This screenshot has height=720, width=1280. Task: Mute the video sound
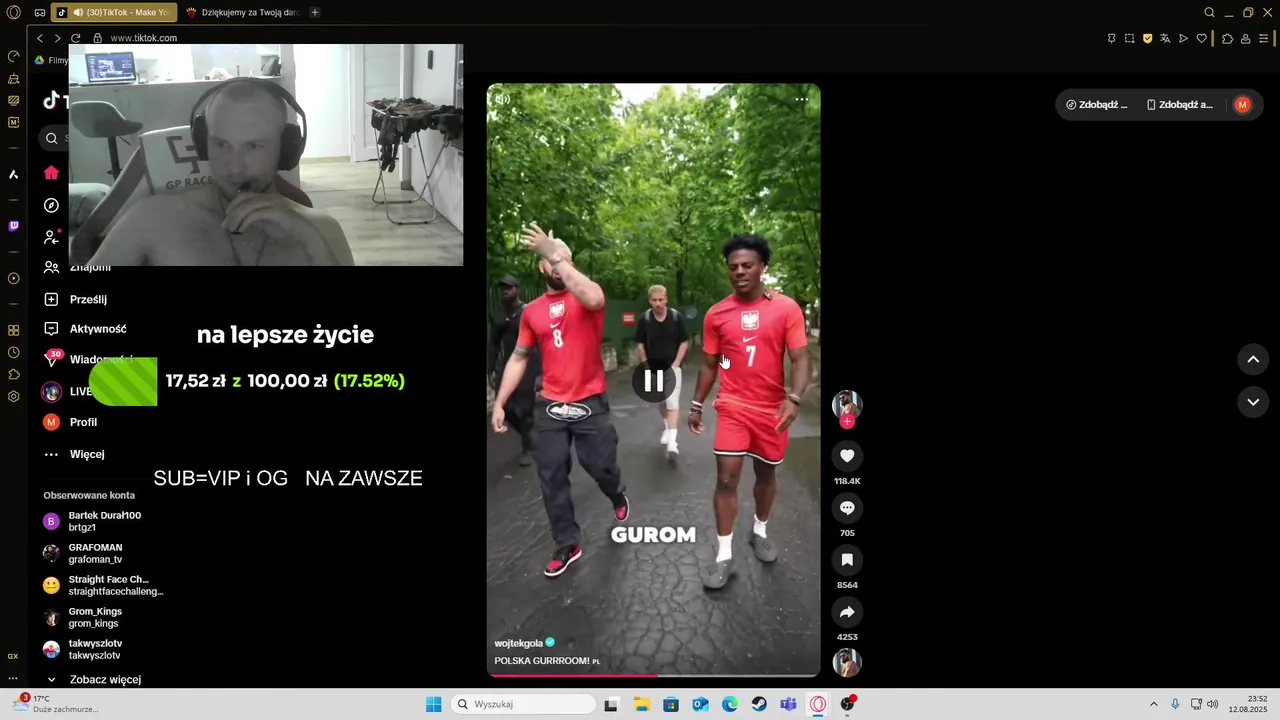coord(503,99)
